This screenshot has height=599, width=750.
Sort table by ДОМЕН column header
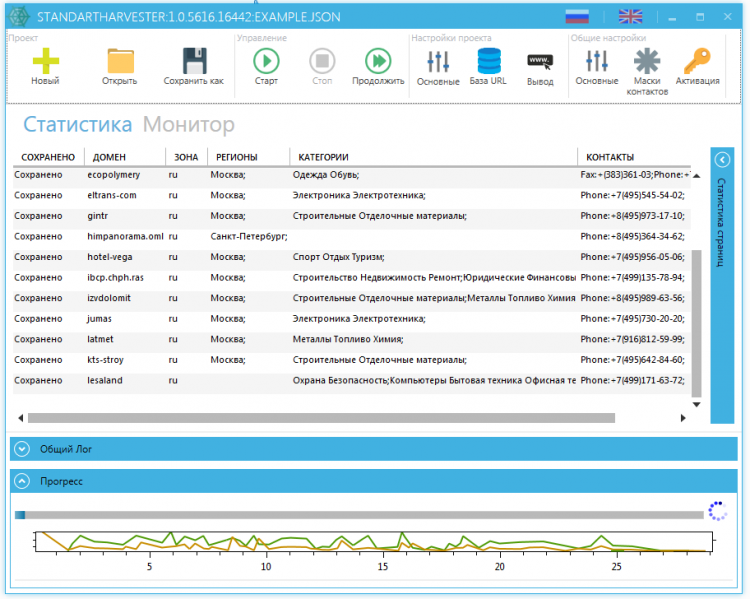pos(110,157)
